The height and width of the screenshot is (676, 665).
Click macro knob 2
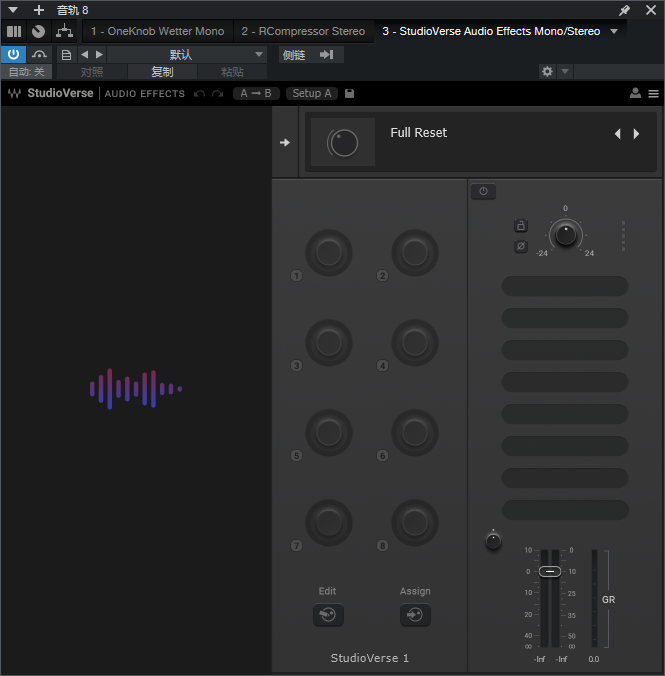(414, 253)
